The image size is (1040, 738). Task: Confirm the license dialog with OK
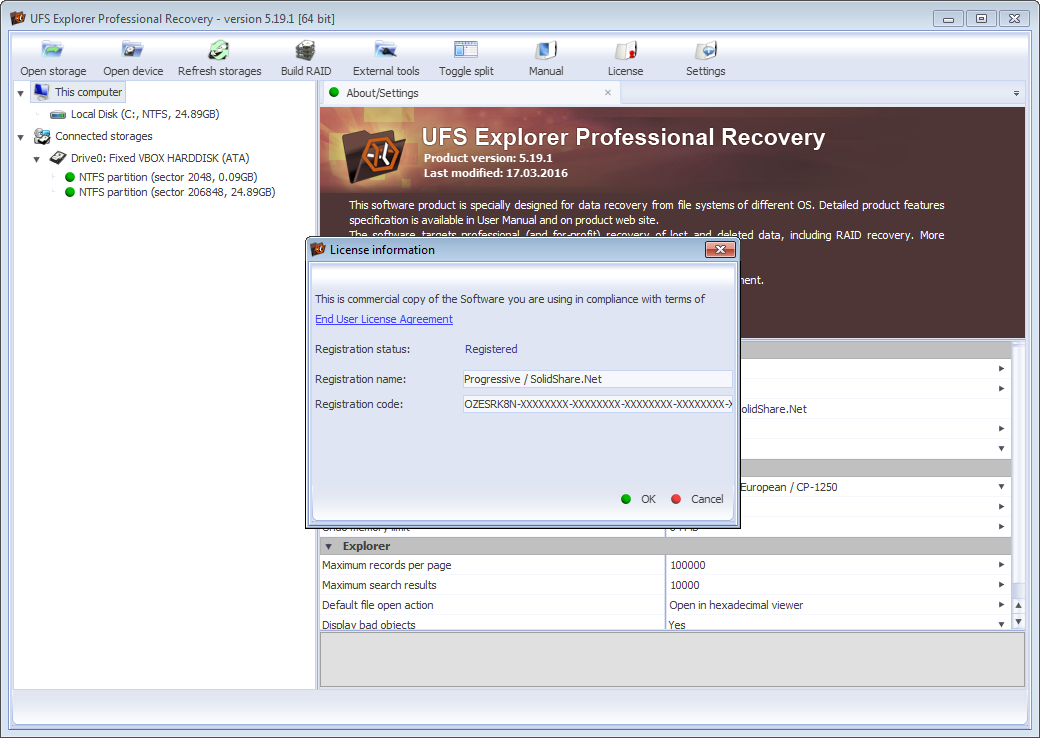pyautogui.click(x=639, y=499)
